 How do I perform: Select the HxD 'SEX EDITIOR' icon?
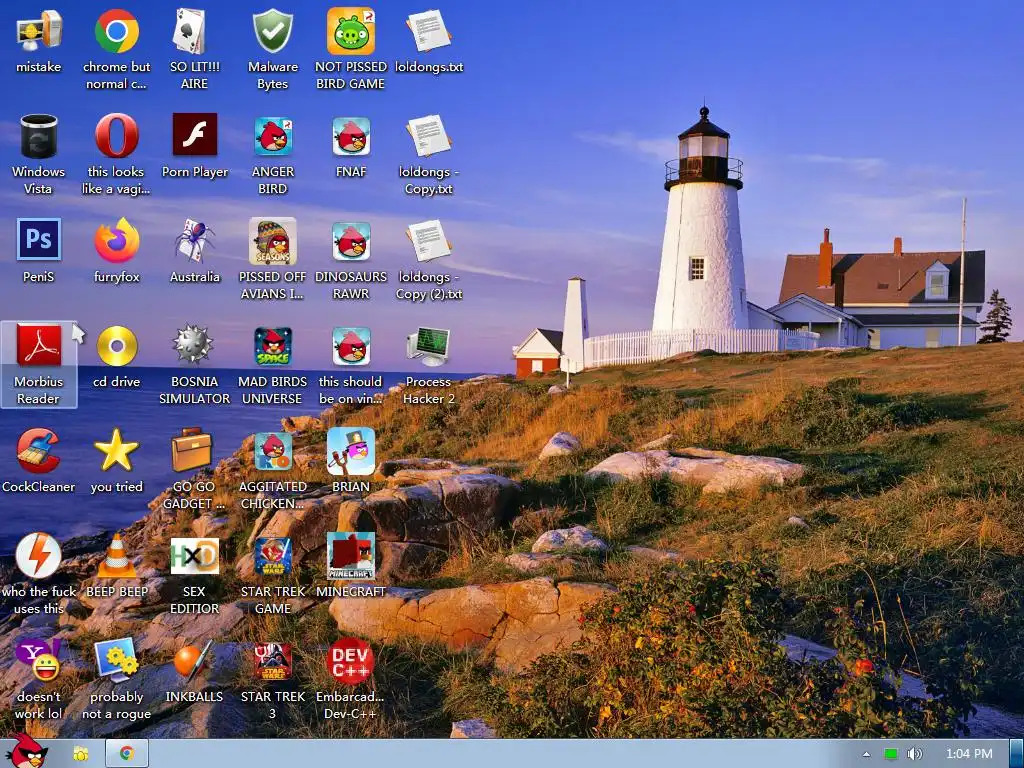pyautogui.click(x=194, y=555)
